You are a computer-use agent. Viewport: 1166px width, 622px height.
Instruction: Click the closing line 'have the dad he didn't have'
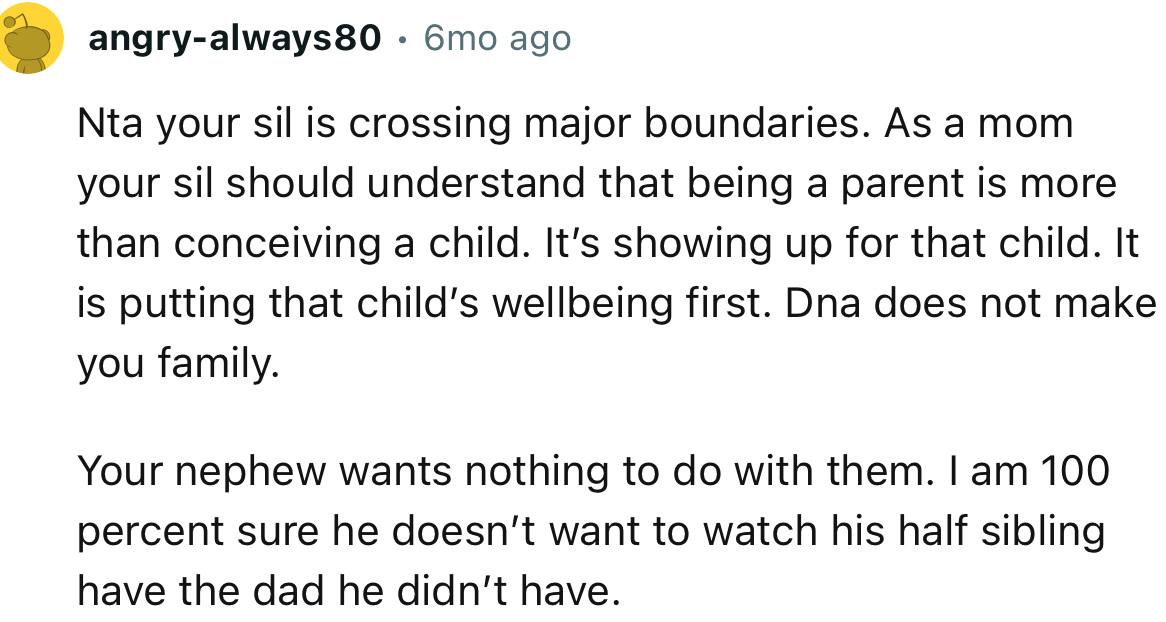(x=348, y=591)
